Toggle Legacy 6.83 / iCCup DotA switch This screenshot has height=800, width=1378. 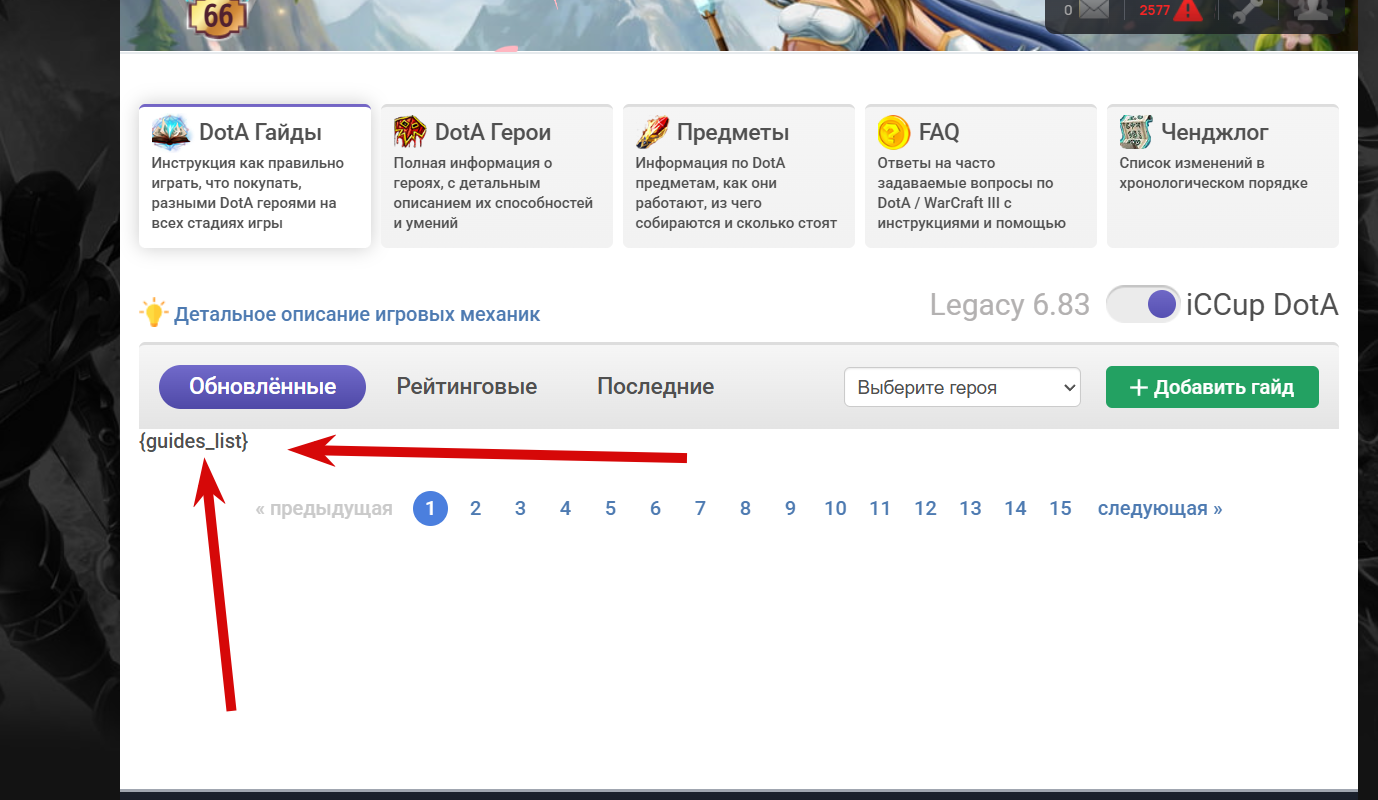click(x=1143, y=304)
